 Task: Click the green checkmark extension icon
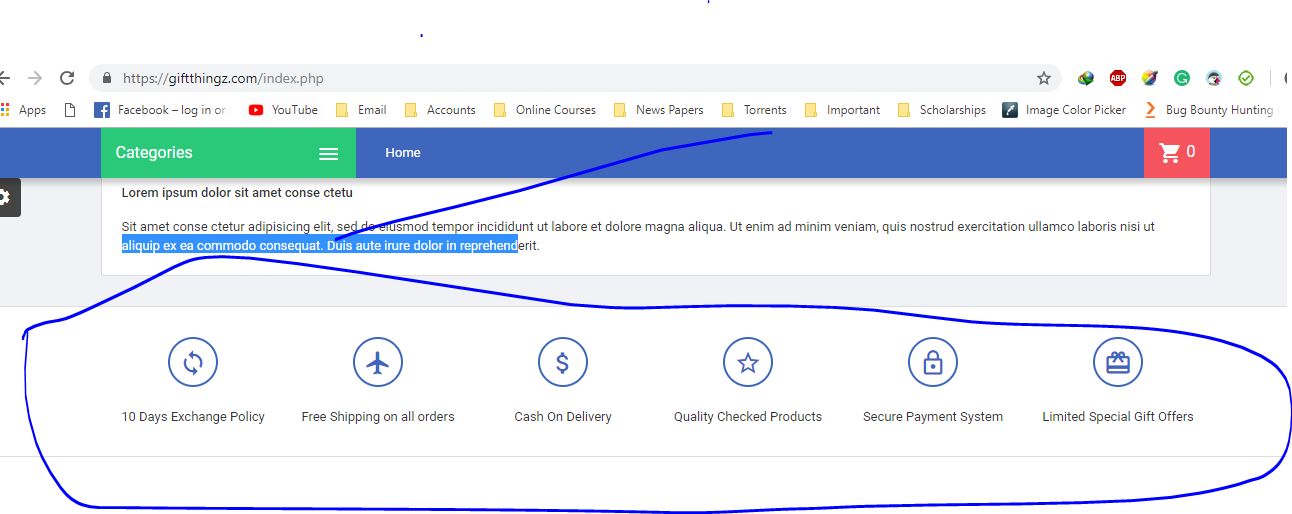pos(1246,78)
